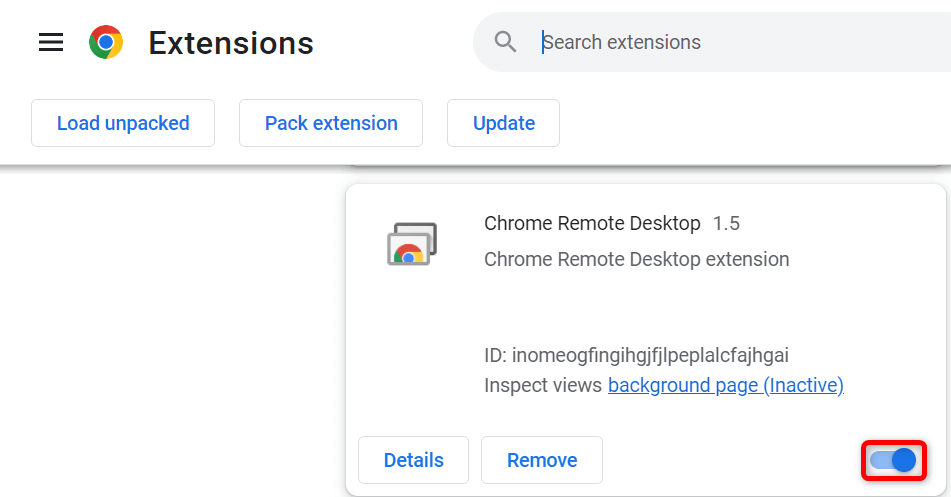Open the background page (Inactive) link
Screen dimensions: 951x497
pyautogui.click(x=725, y=385)
